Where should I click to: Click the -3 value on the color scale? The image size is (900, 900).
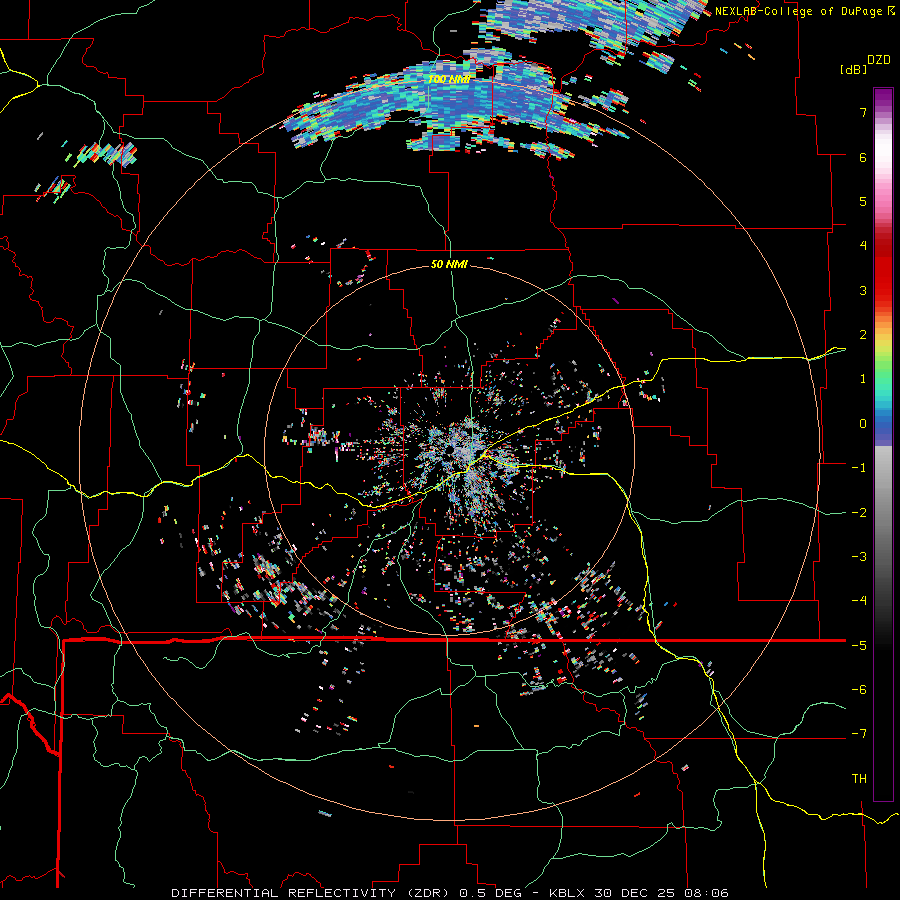(859, 557)
